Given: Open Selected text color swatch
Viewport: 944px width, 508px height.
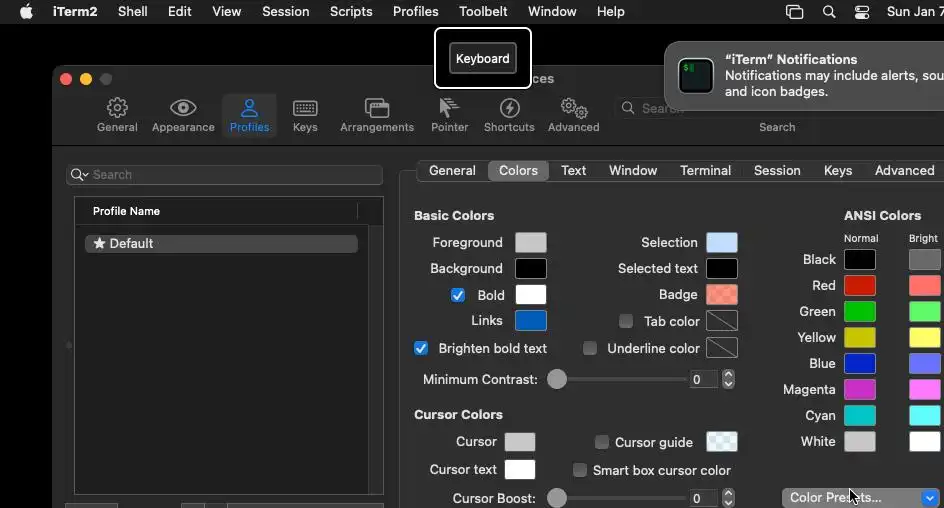Looking at the screenshot, I should [722, 268].
